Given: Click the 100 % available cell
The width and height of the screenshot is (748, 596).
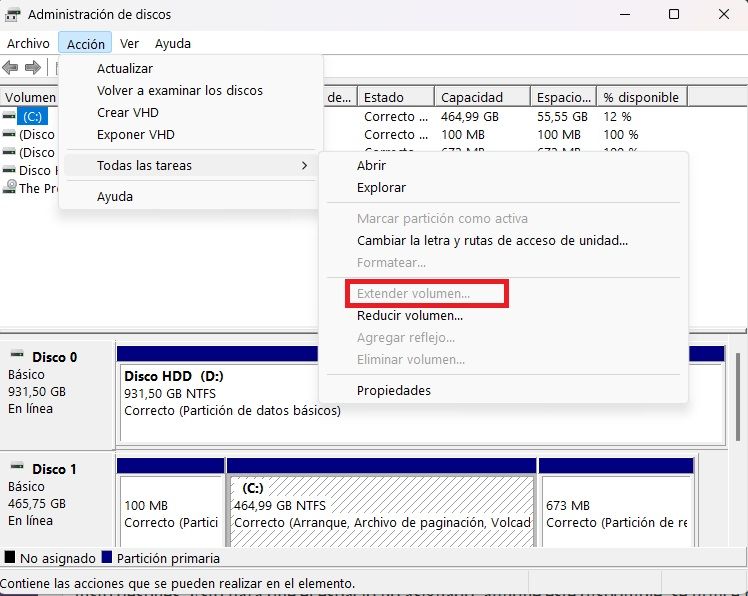Looking at the screenshot, I should [620, 135].
